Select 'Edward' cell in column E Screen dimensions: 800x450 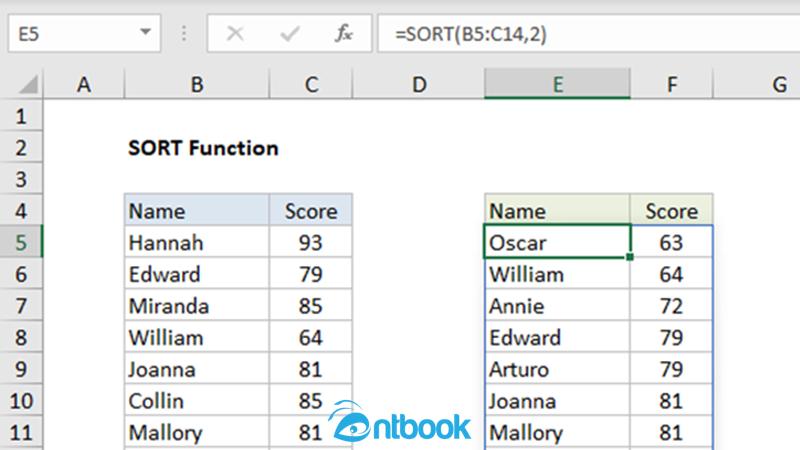tap(557, 337)
